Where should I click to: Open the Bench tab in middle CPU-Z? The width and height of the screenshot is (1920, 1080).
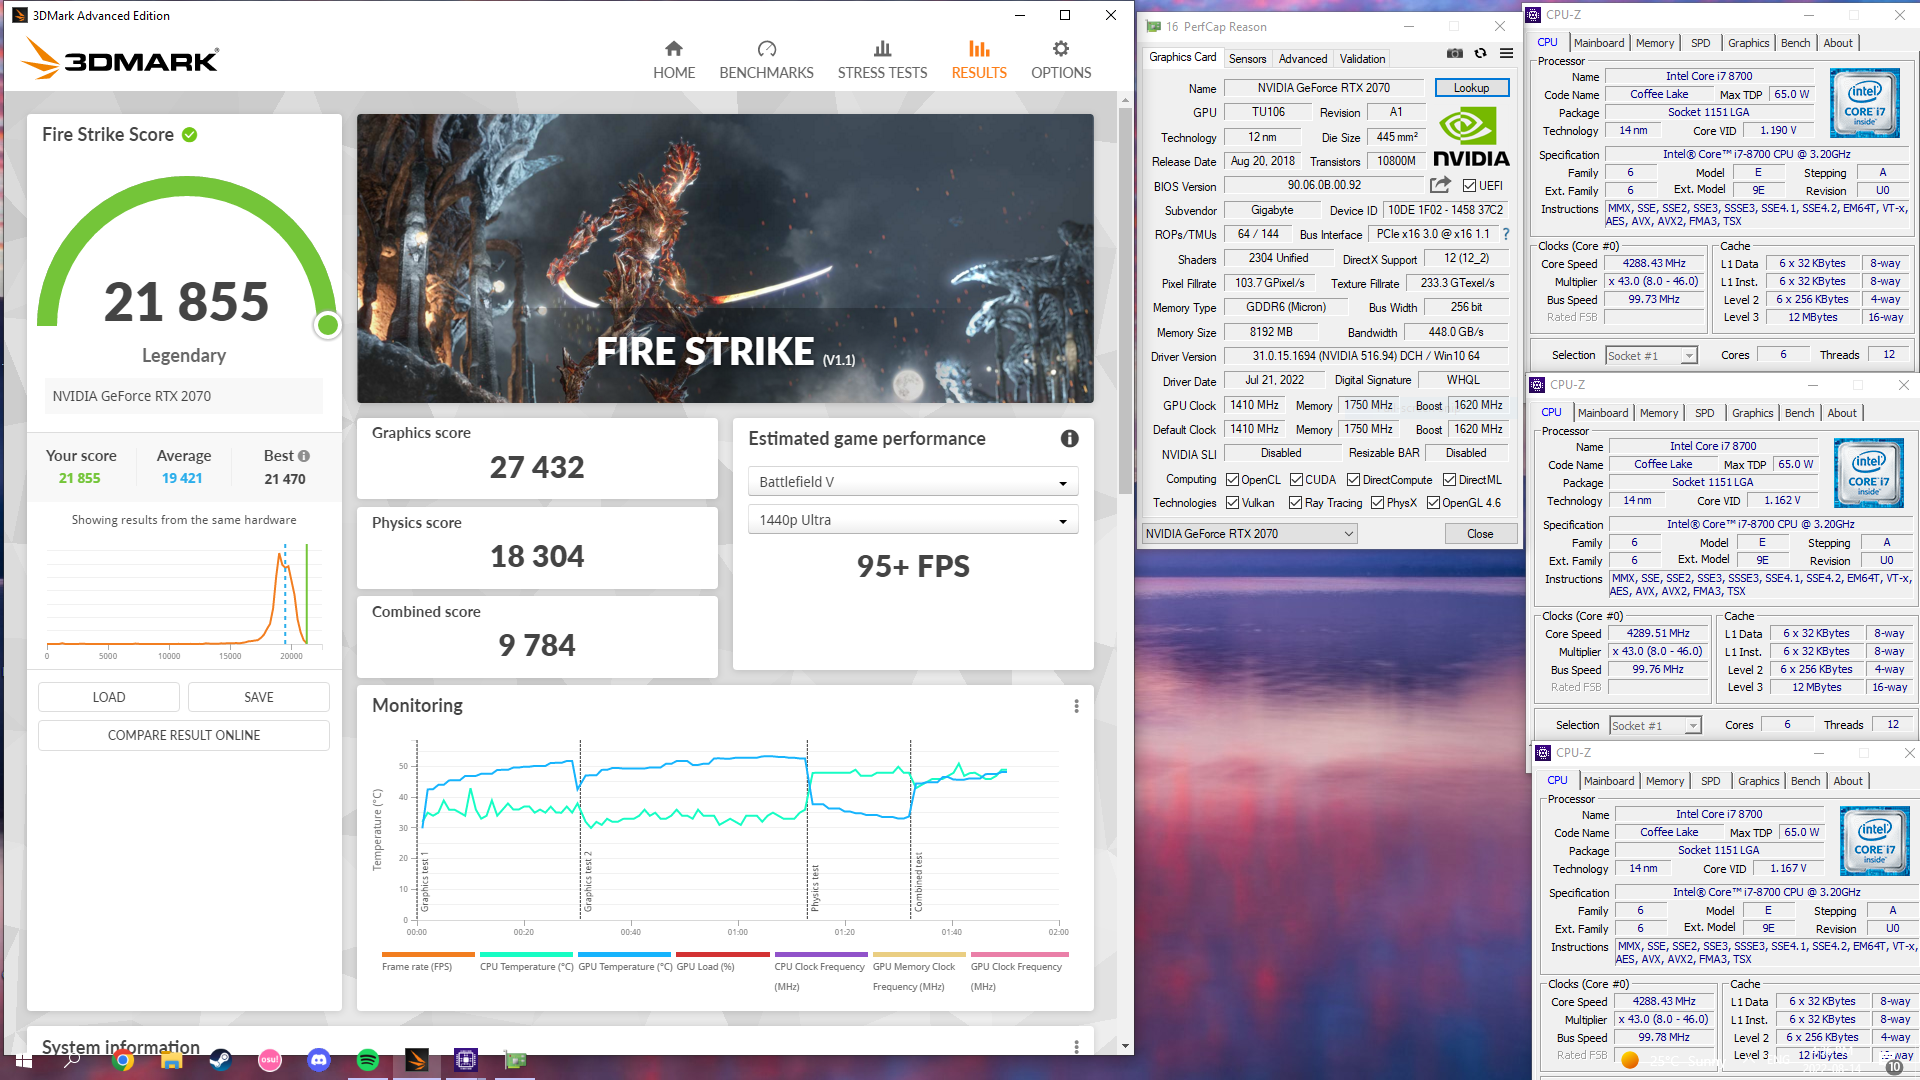coord(1799,413)
